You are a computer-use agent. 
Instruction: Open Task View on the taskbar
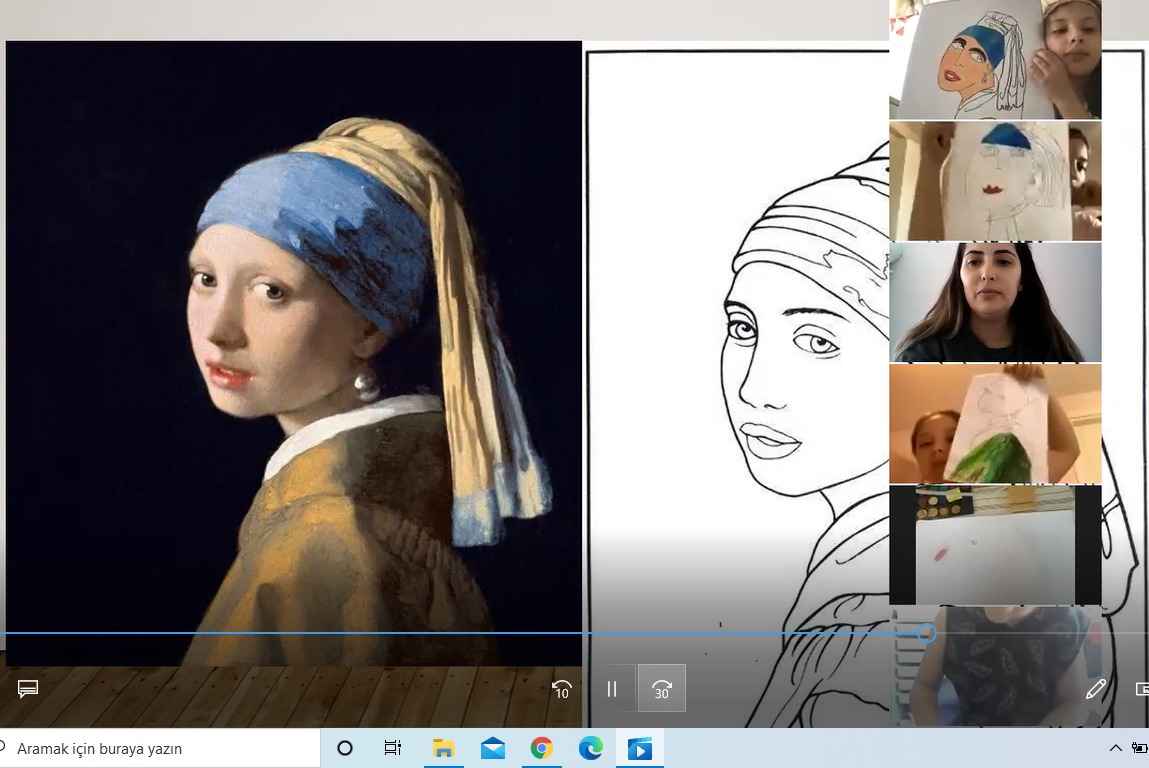(393, 748)
